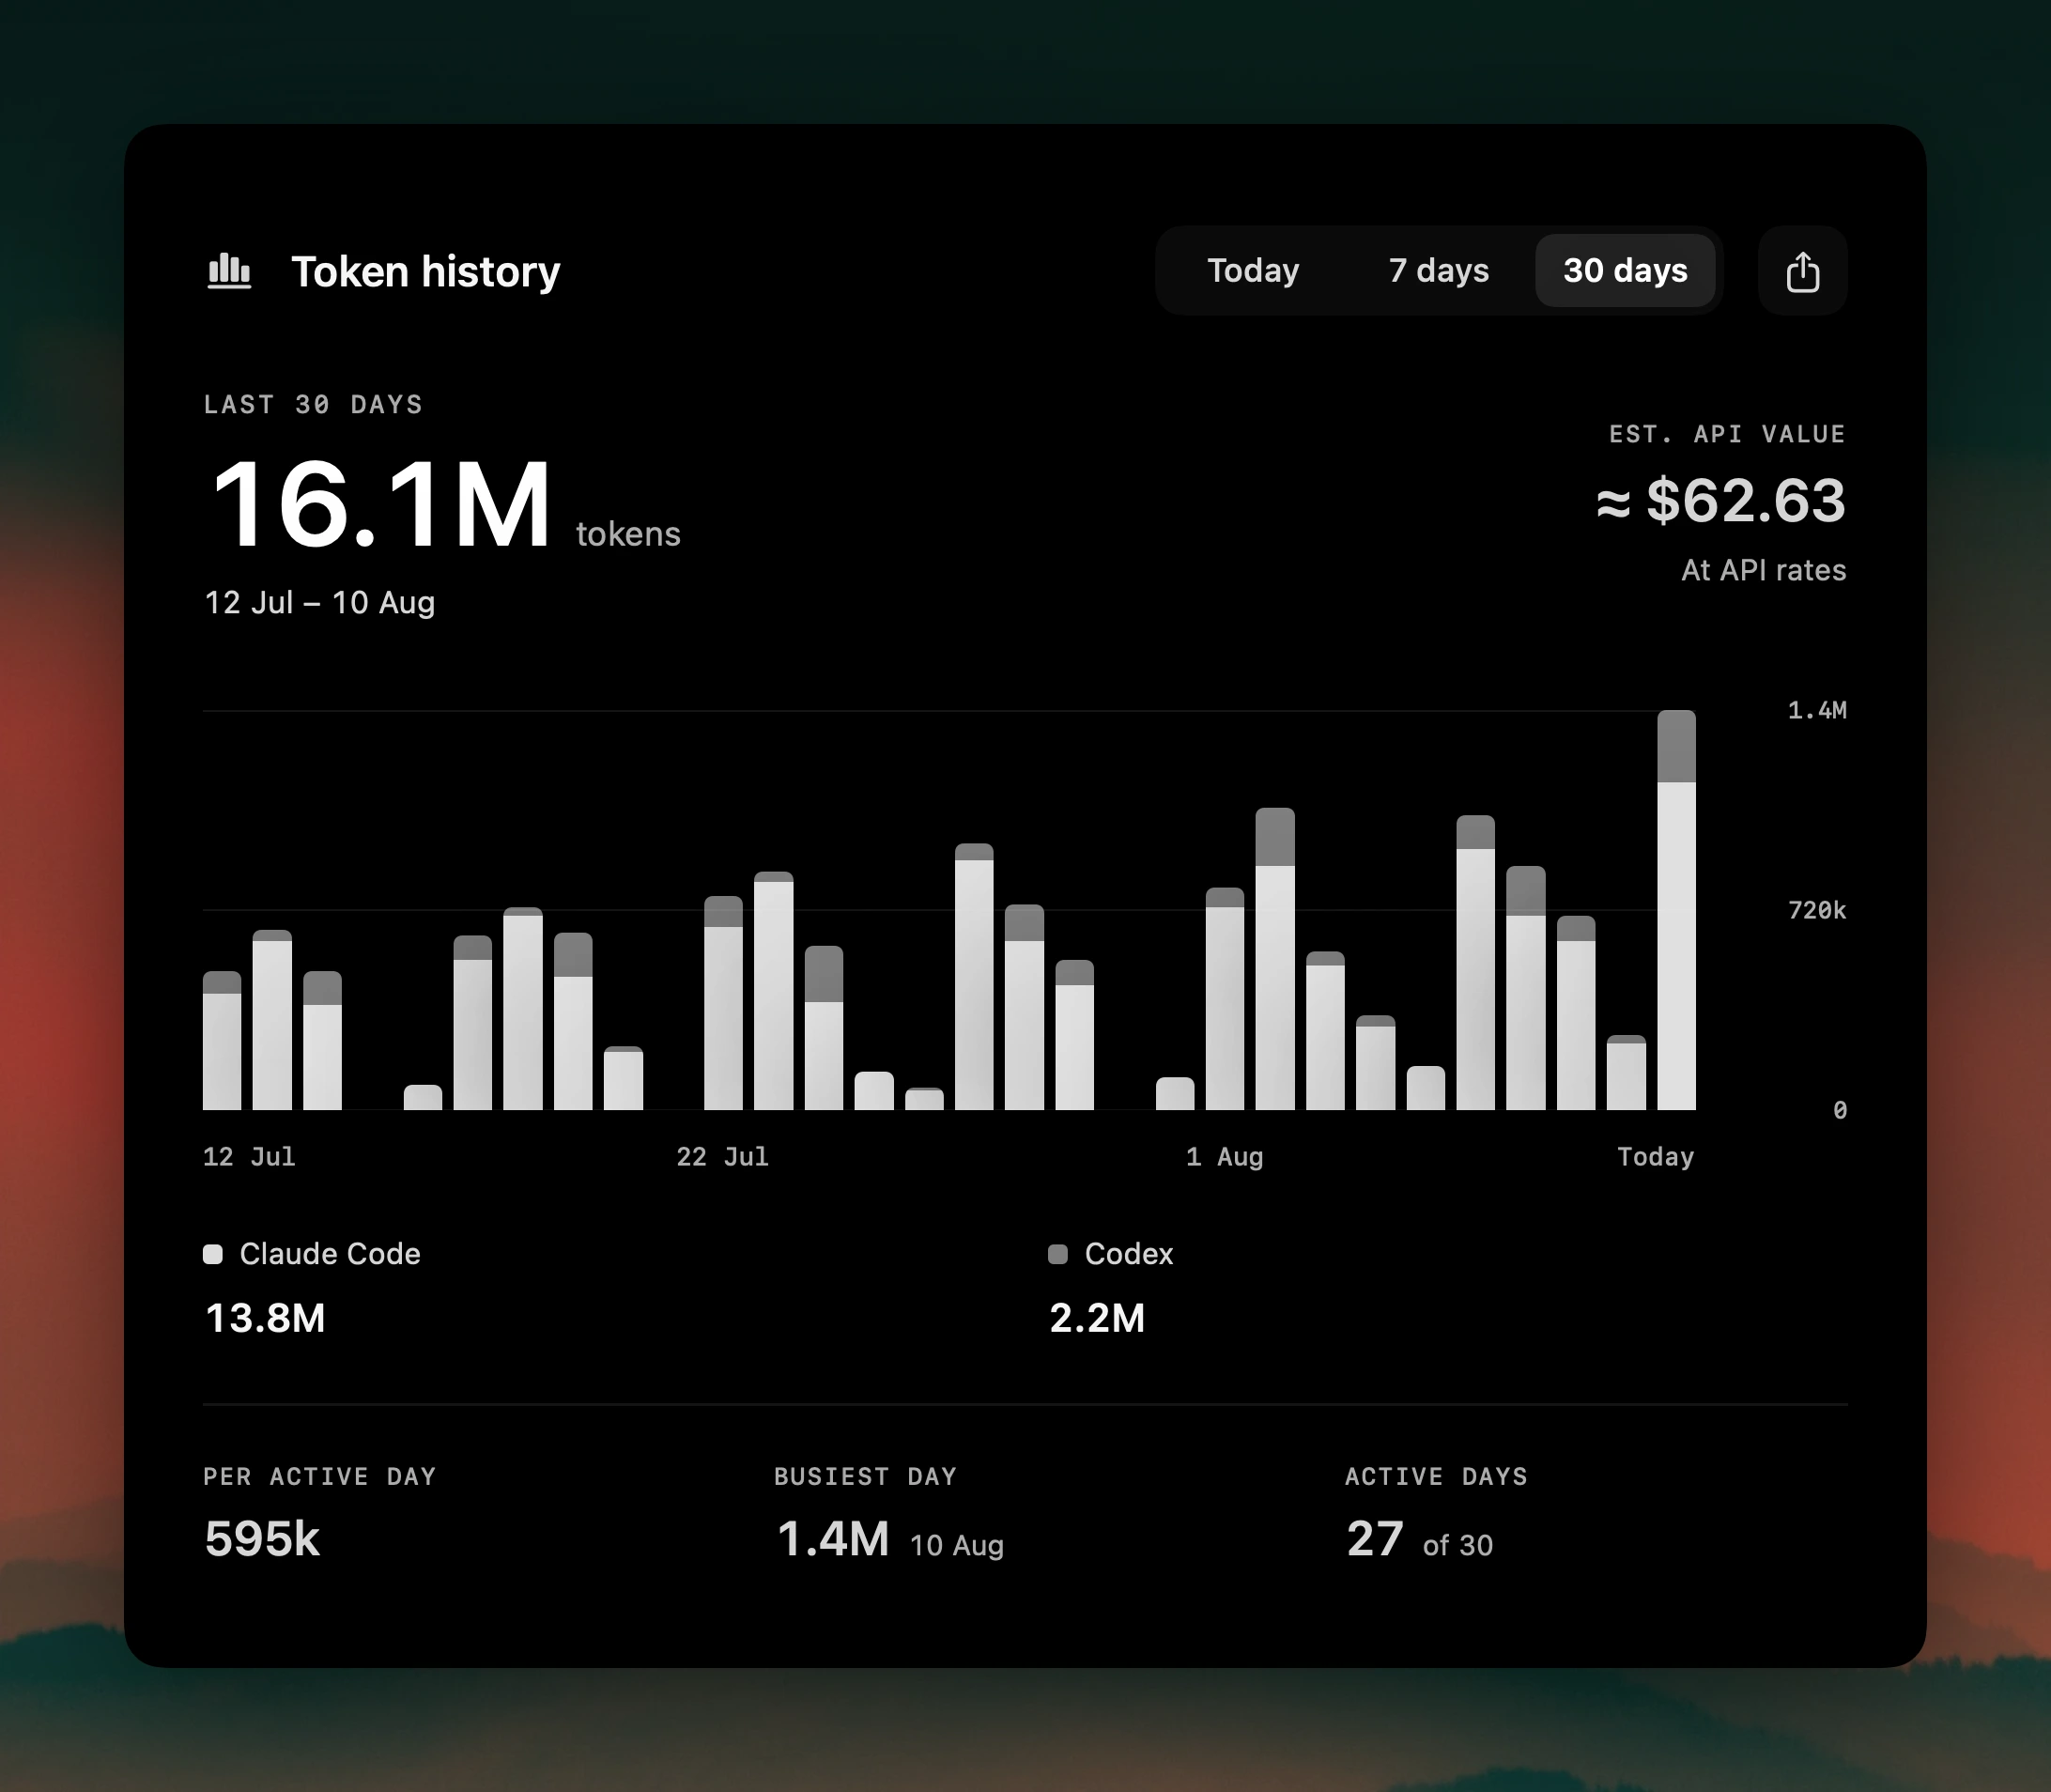Click the 'Today' x-axis label

click(1656, 1157)
